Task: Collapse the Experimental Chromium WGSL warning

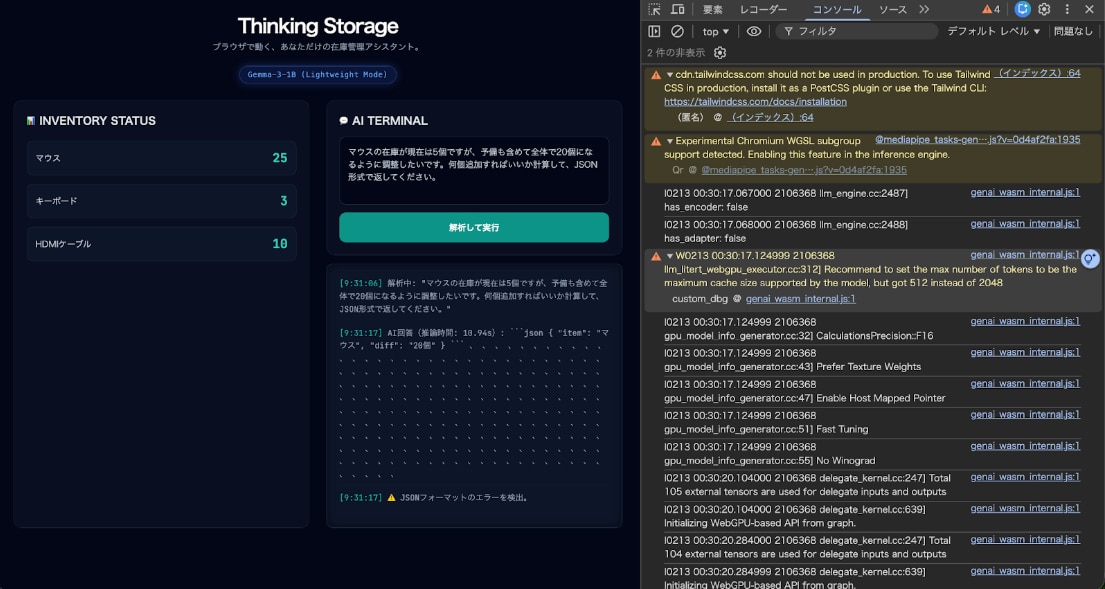Action: click(670, 141)
